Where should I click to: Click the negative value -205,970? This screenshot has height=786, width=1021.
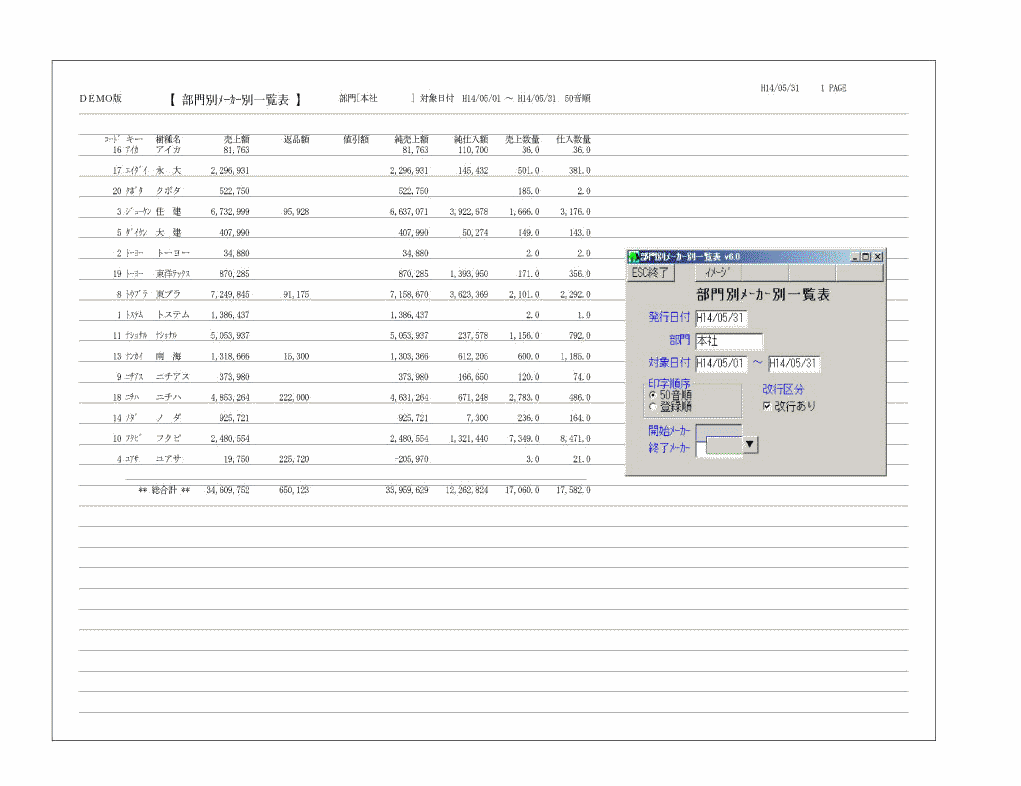click(x=412, y=459)
